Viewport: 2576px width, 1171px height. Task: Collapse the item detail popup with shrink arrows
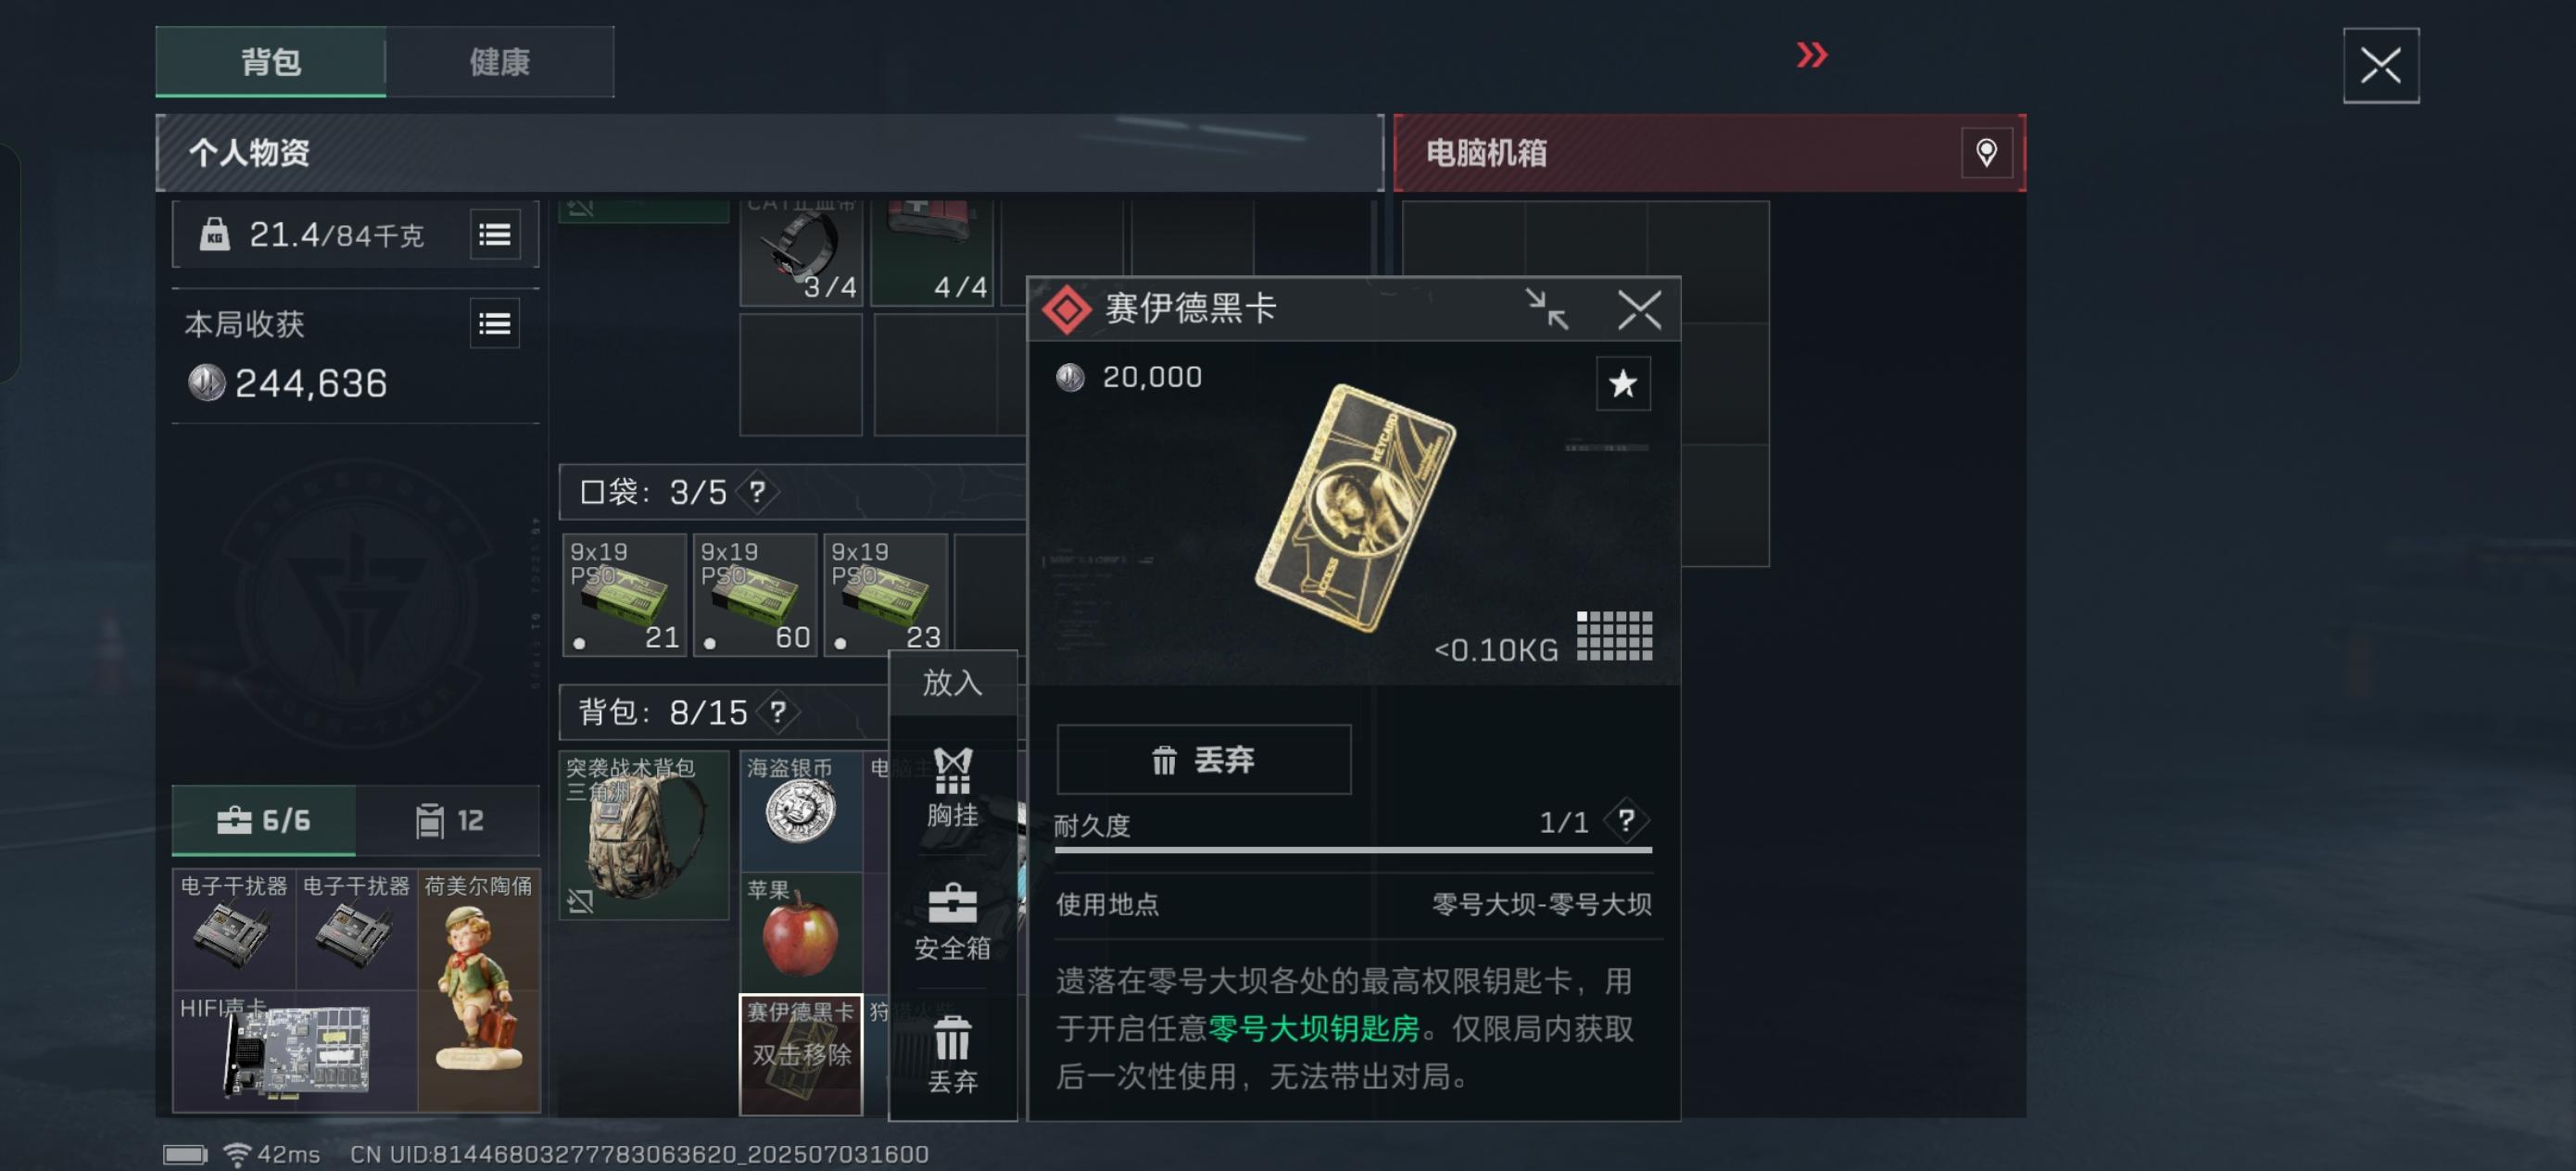(x=1546, y=309)
